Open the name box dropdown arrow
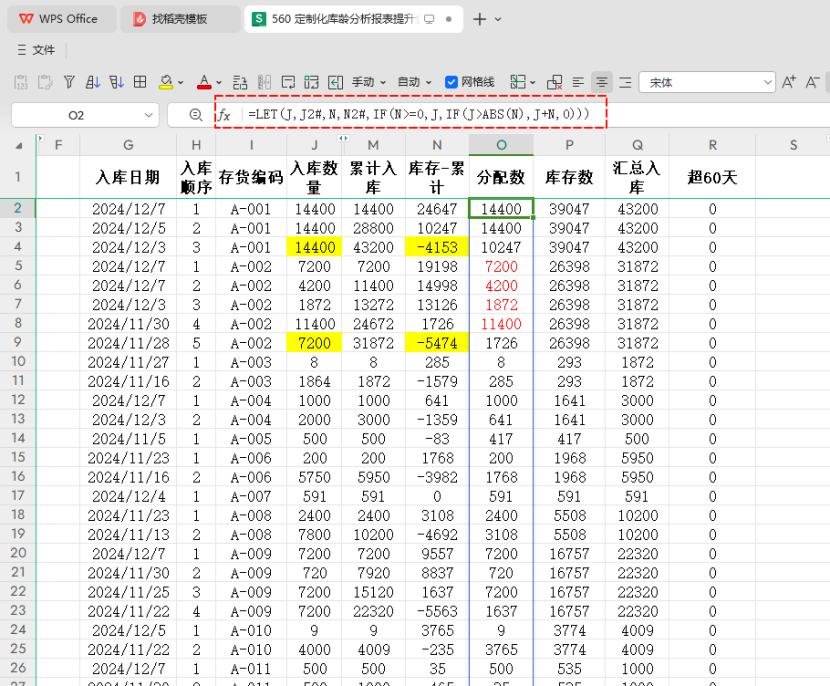This screenshot has height=686, width=830. [x=149, y=115]
